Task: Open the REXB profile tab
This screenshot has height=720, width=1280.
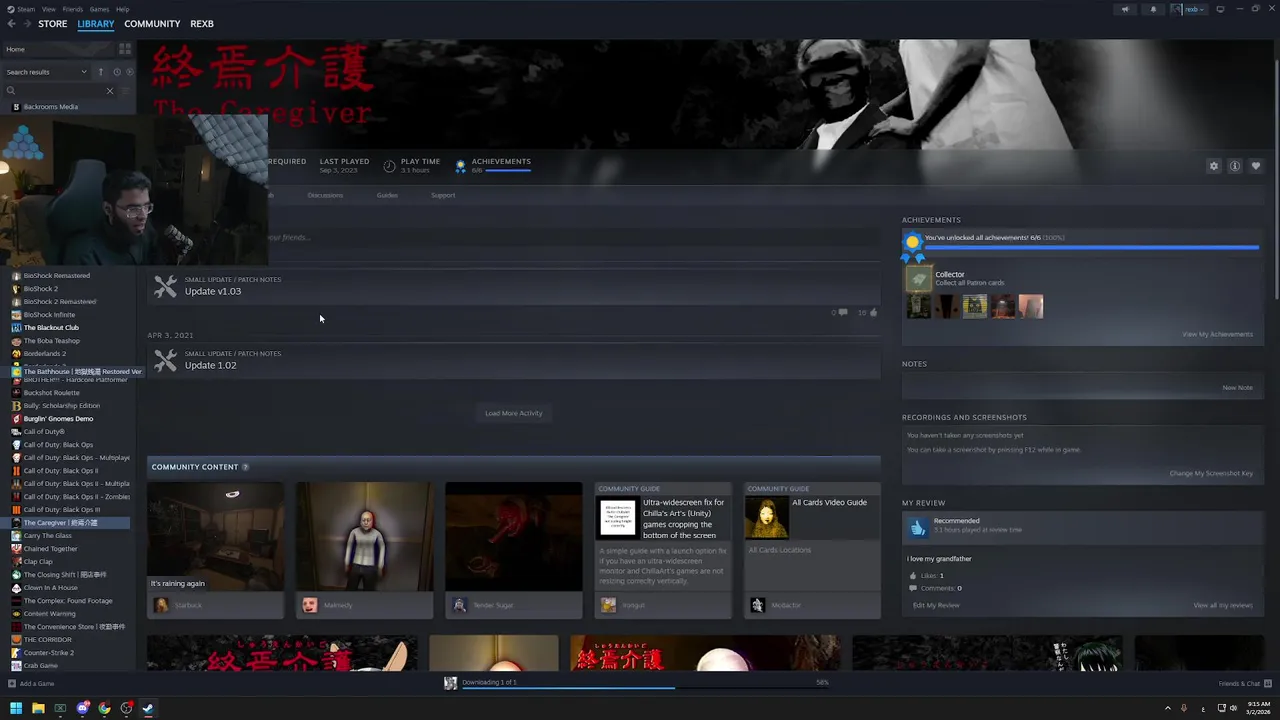Action: pos(202,24)
